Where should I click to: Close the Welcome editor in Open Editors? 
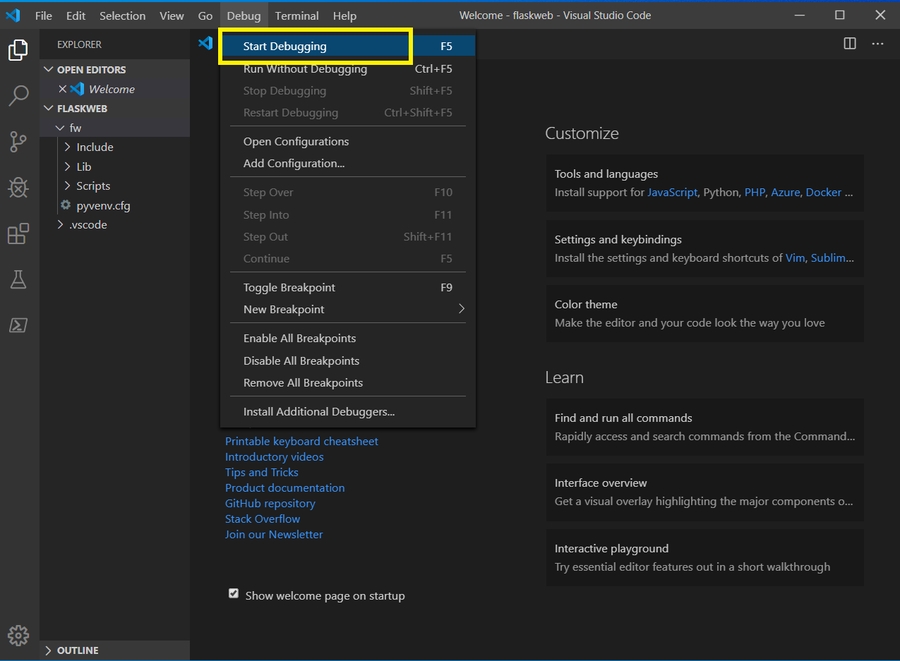(62, 89)
